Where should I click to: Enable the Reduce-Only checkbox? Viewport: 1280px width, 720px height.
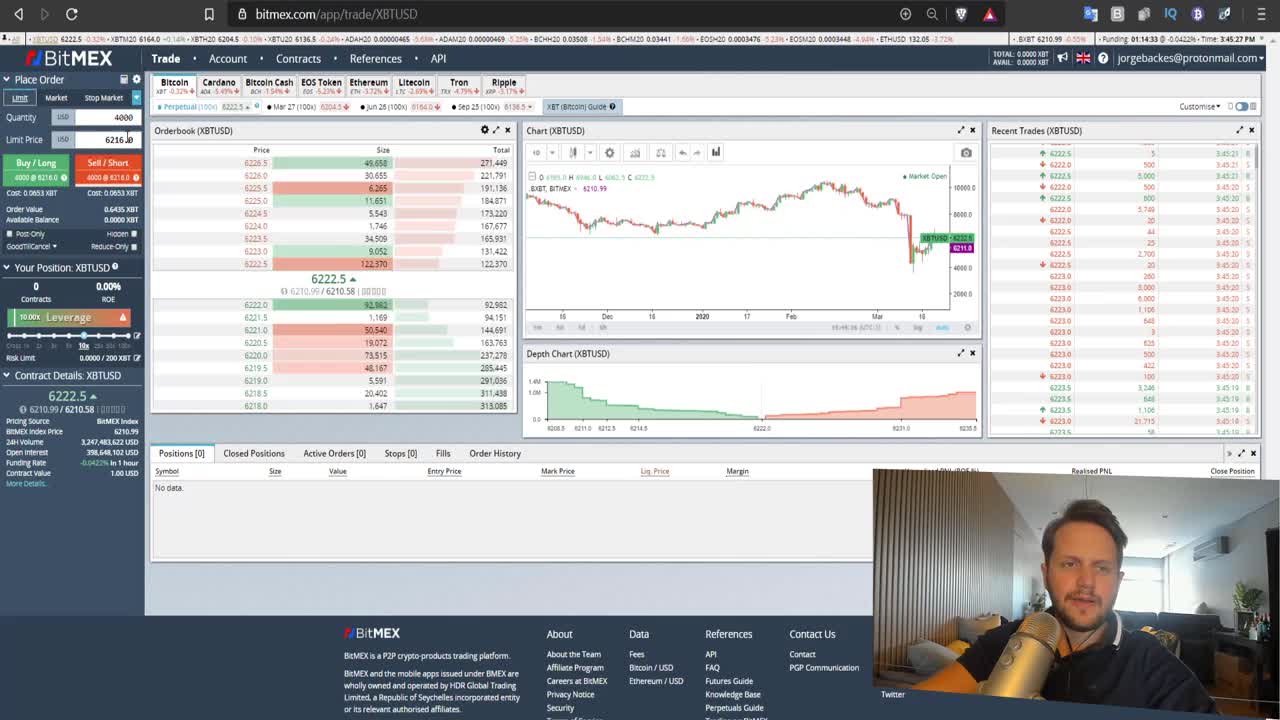point(134,246)
